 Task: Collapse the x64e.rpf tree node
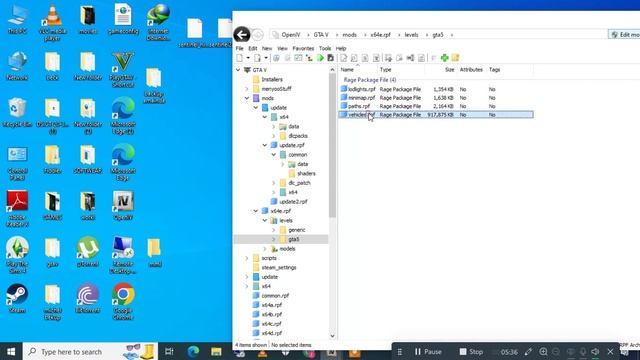coord(256,211)
